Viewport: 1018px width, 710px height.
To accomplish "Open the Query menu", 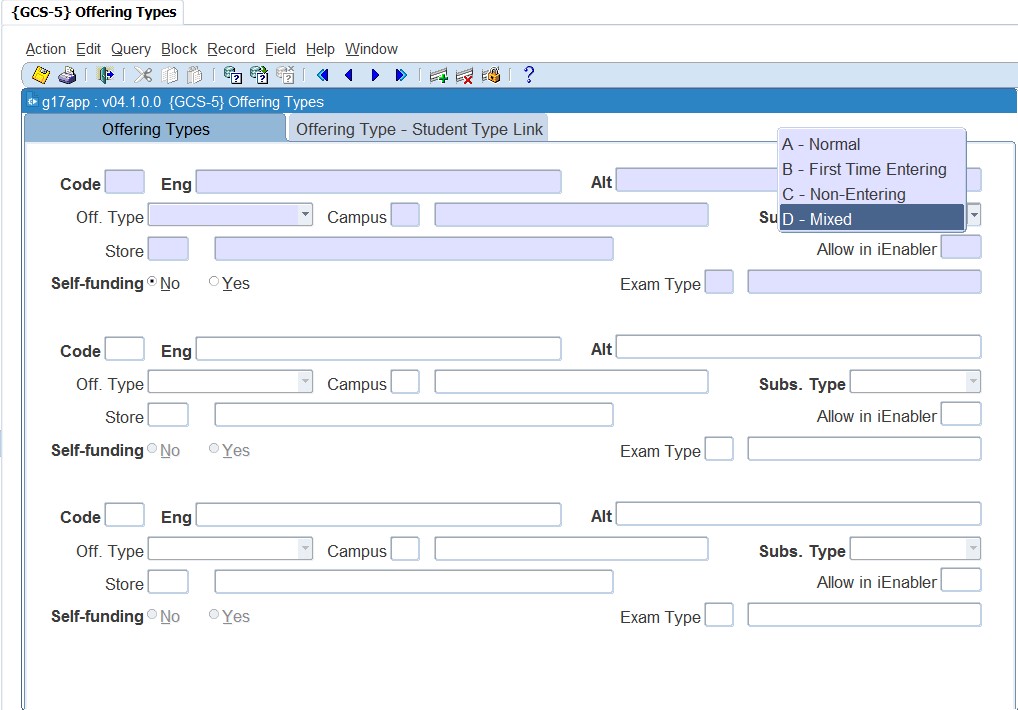I will click(x=130, y=49).
